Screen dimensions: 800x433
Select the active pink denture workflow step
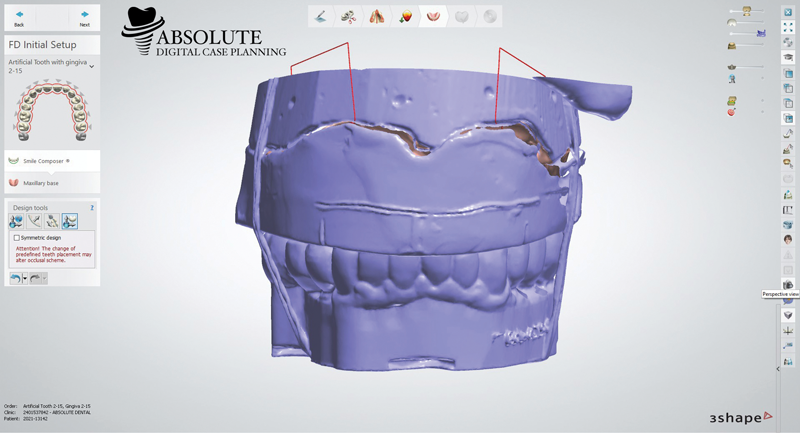433,17
